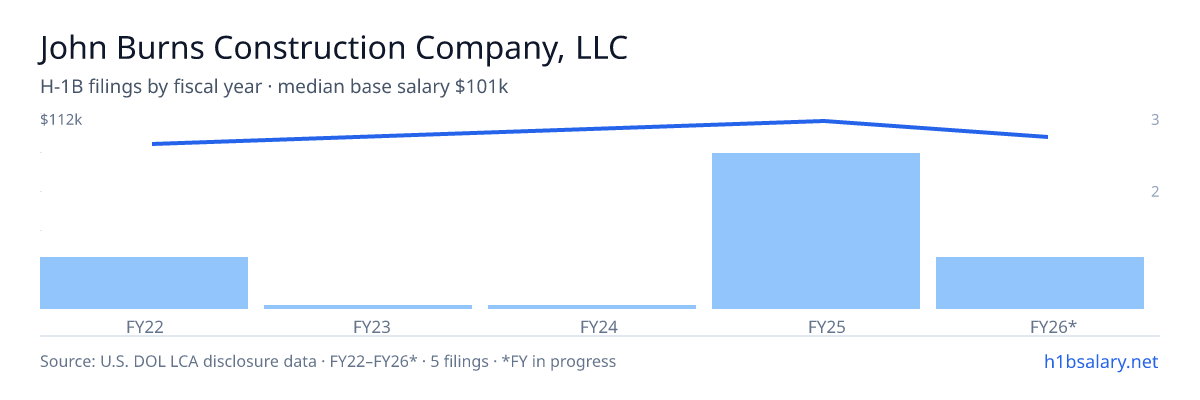Screen dimensions: 1200x400
Task: Click the DOL LCA source footnote
Action: (x=328, y=361)
